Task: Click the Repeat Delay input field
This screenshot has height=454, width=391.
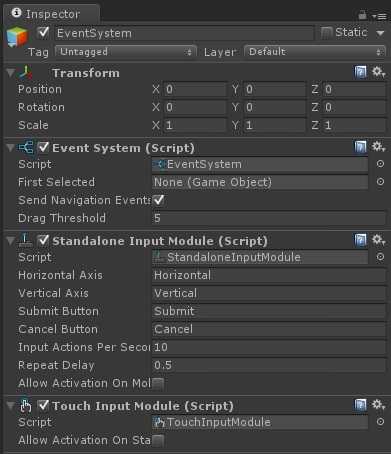Action: point(269,365)
